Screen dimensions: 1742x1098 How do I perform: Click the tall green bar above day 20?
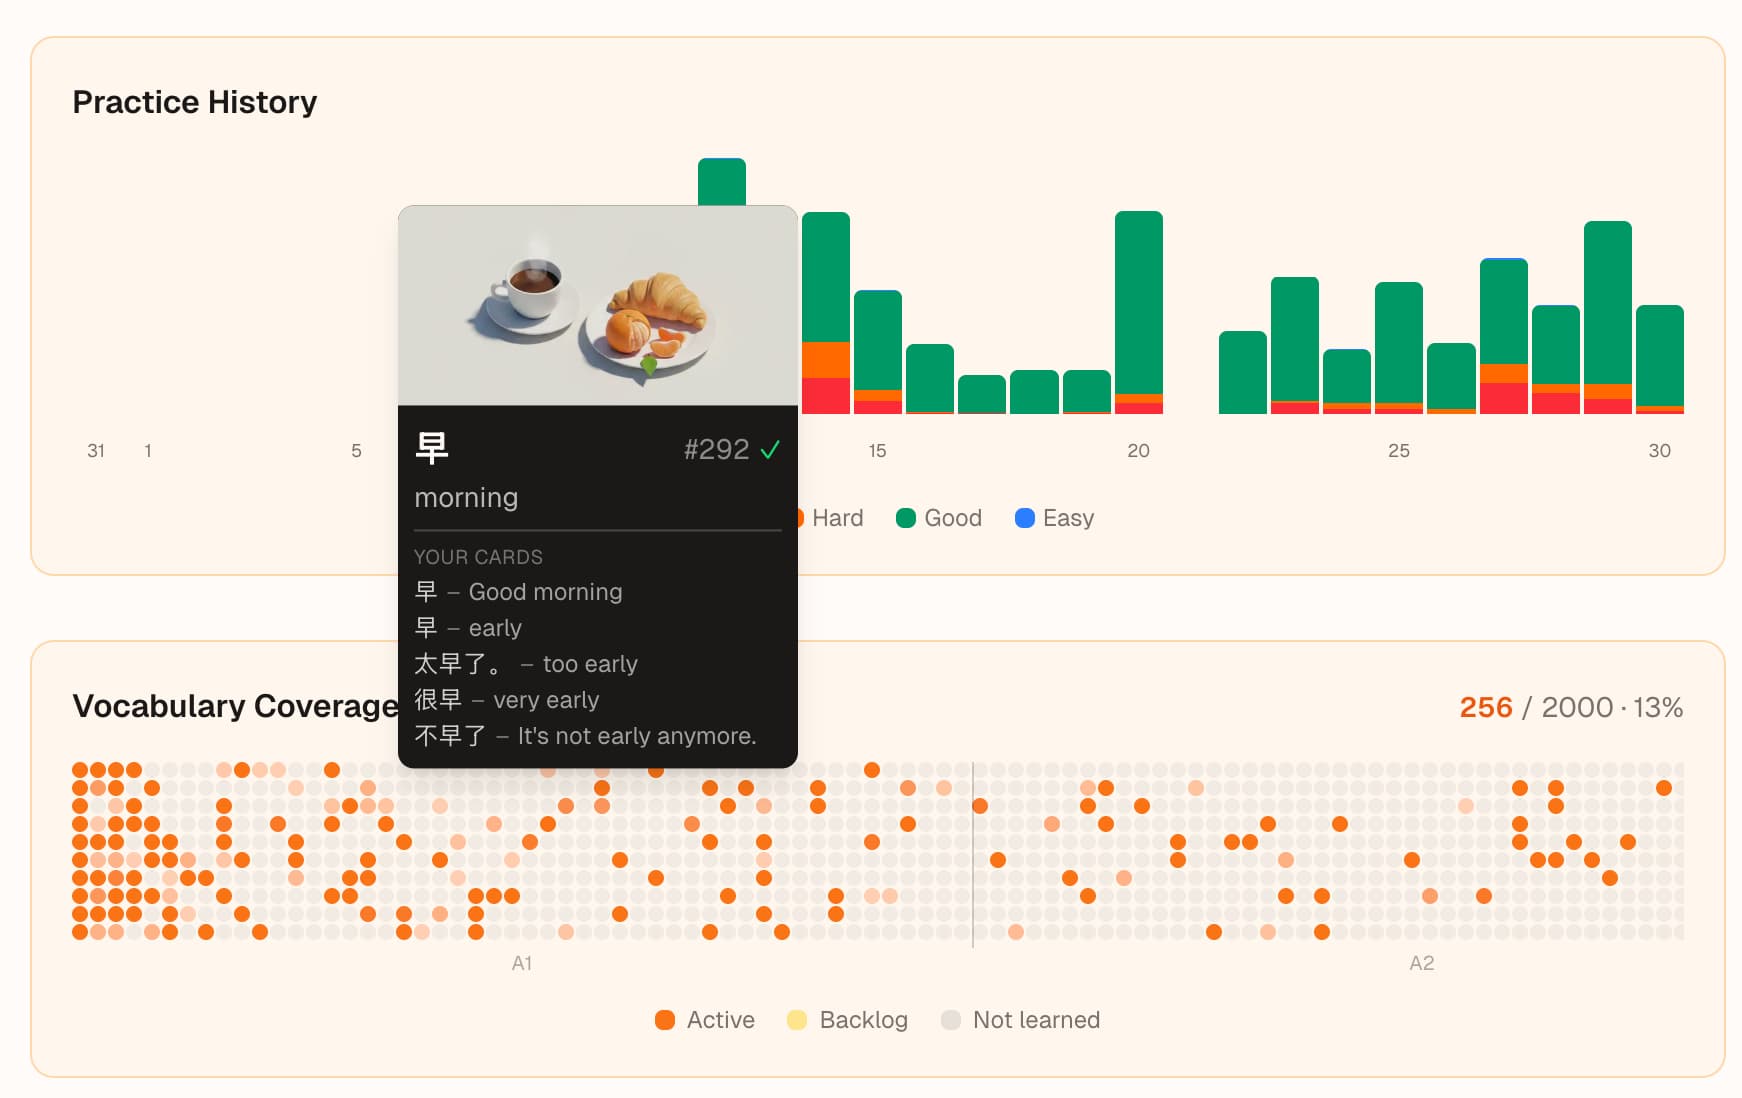1138,300
